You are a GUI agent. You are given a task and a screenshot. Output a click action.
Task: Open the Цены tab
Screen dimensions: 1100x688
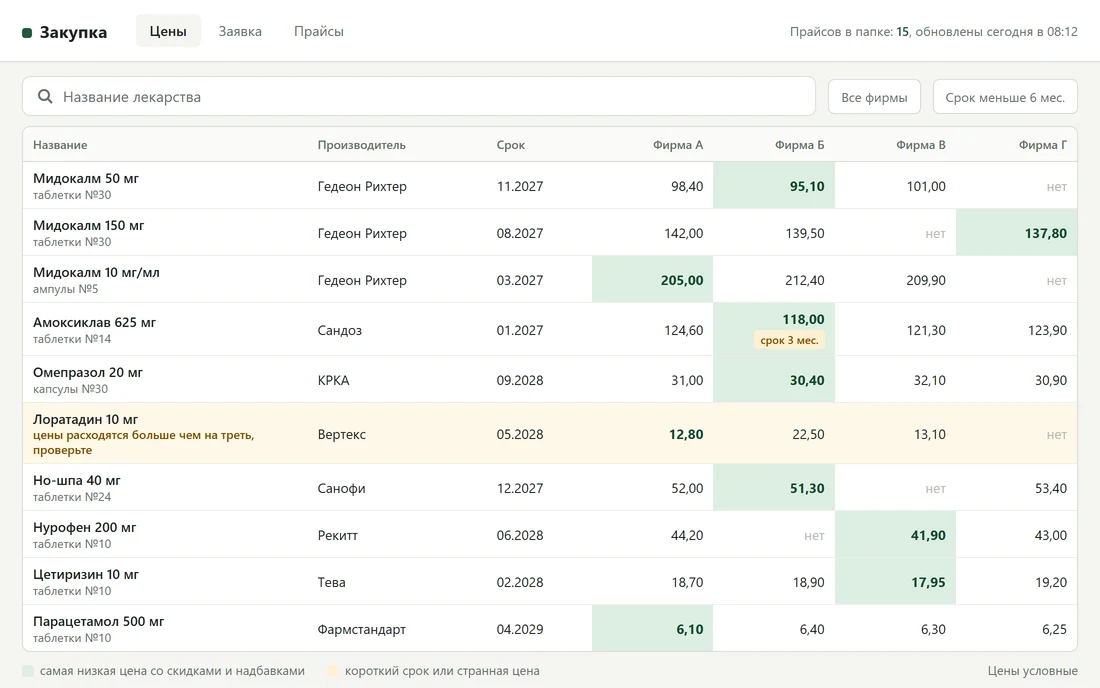168,31
